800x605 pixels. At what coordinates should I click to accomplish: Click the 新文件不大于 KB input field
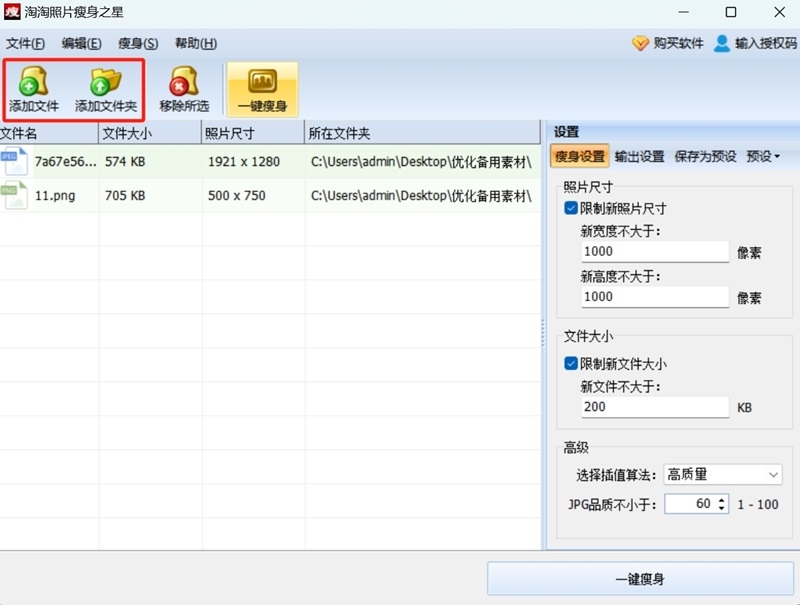(655, 407)
